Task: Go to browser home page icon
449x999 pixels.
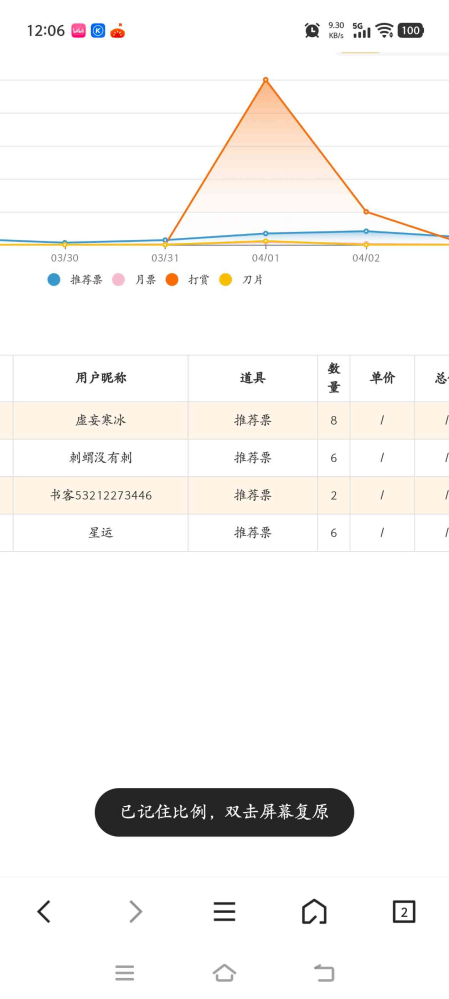Action: tap(314, 912)
